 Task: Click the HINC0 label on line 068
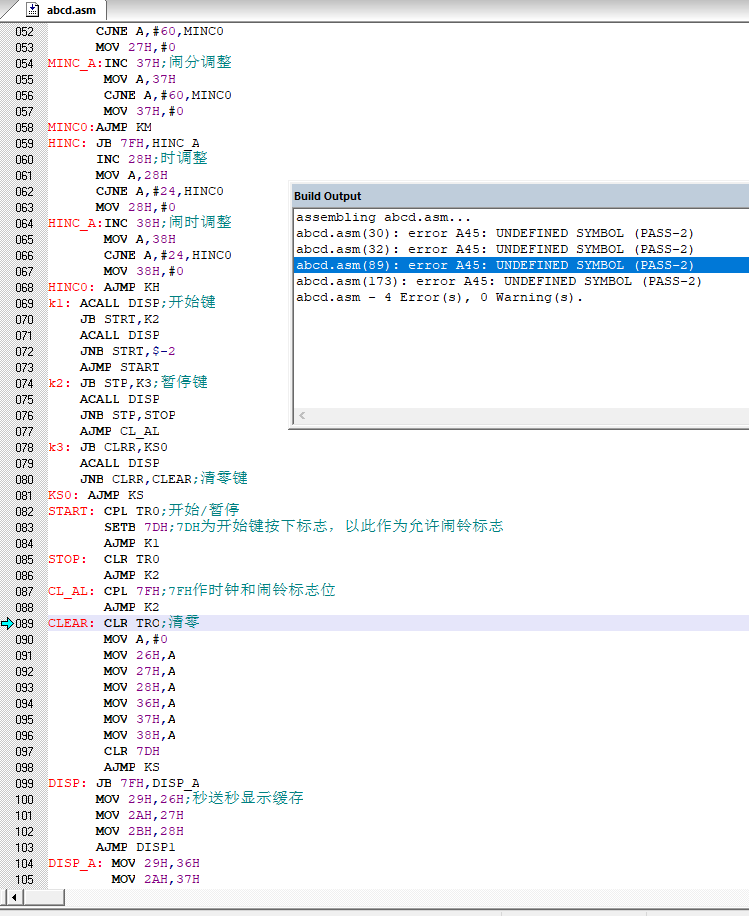pos(71,287)
